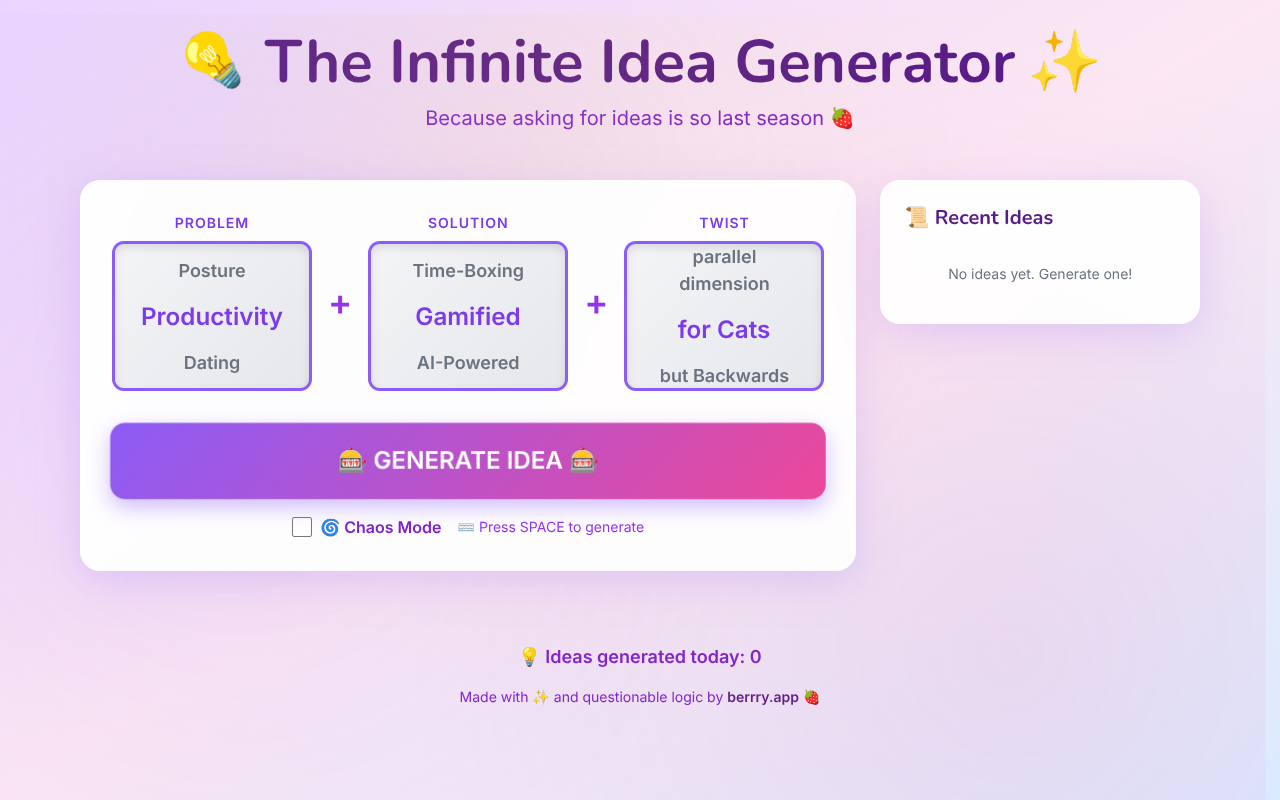This screenshot has width=1280, height=800.
Task: Select Productivity in the Problem reel
Action: tap(211, 316)
